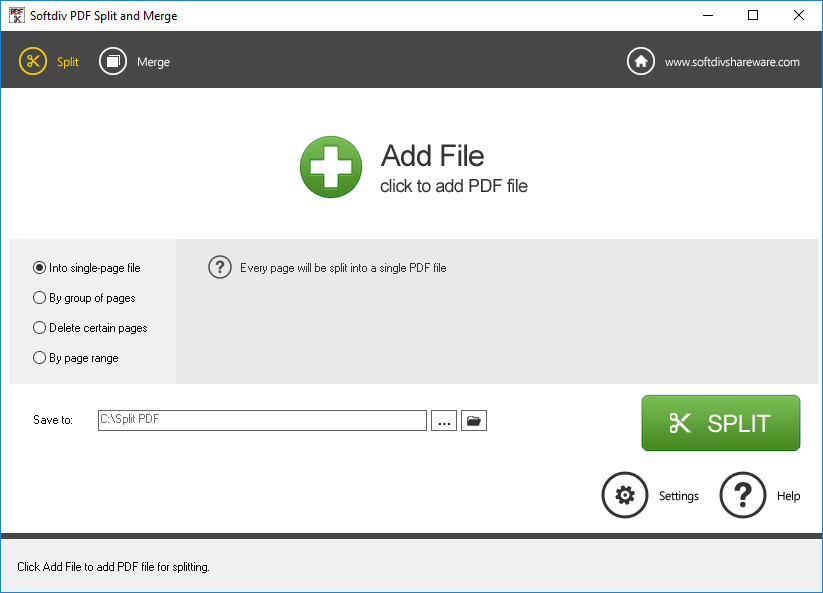
Task: Select By page range option
Action: pos(76,358)
